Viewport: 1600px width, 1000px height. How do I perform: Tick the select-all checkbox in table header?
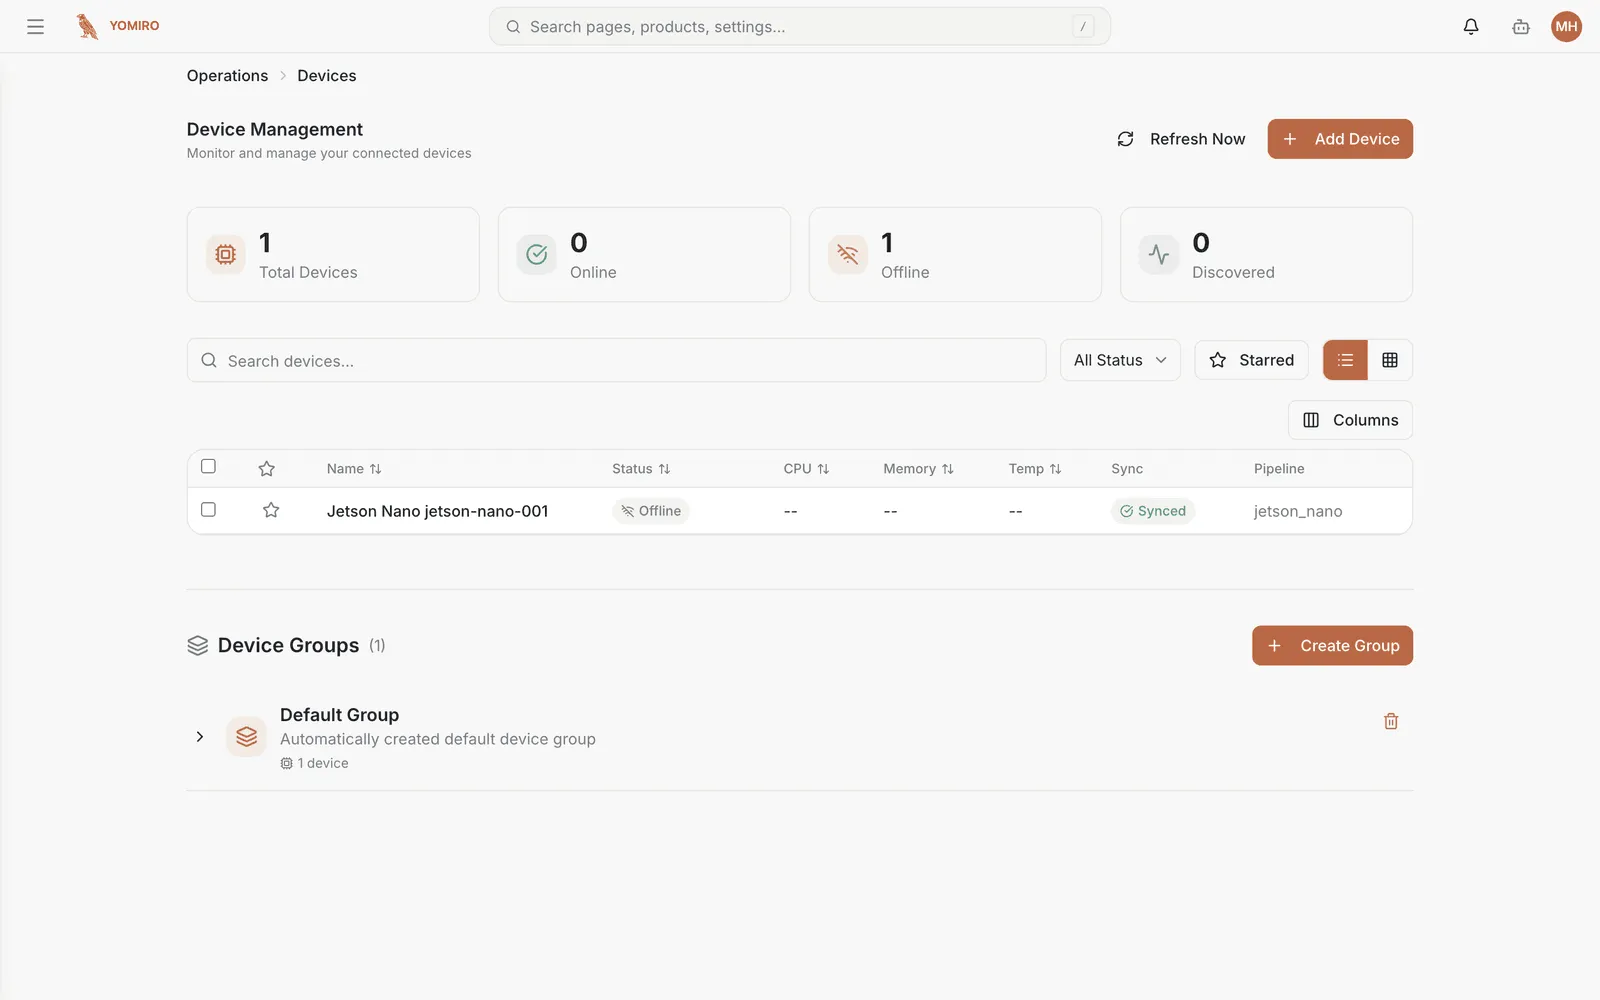pyautogui.click(x=208, y=466)
